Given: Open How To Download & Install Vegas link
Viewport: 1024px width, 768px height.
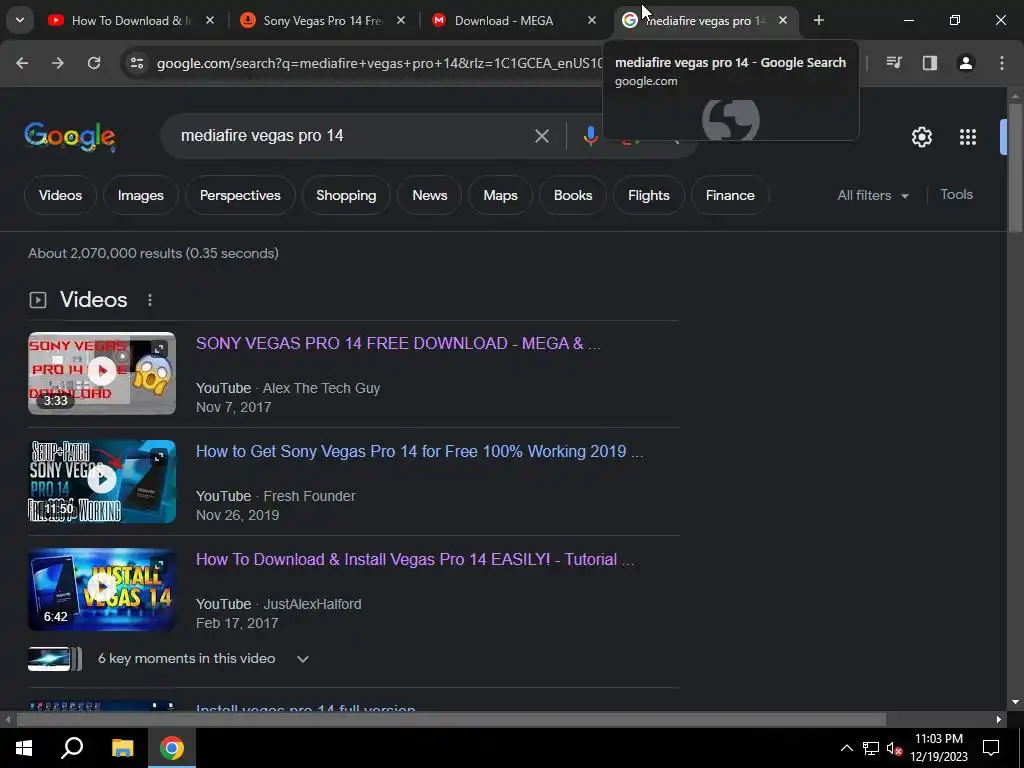Looking at the screenshot, I should click(x=415, y=560).
